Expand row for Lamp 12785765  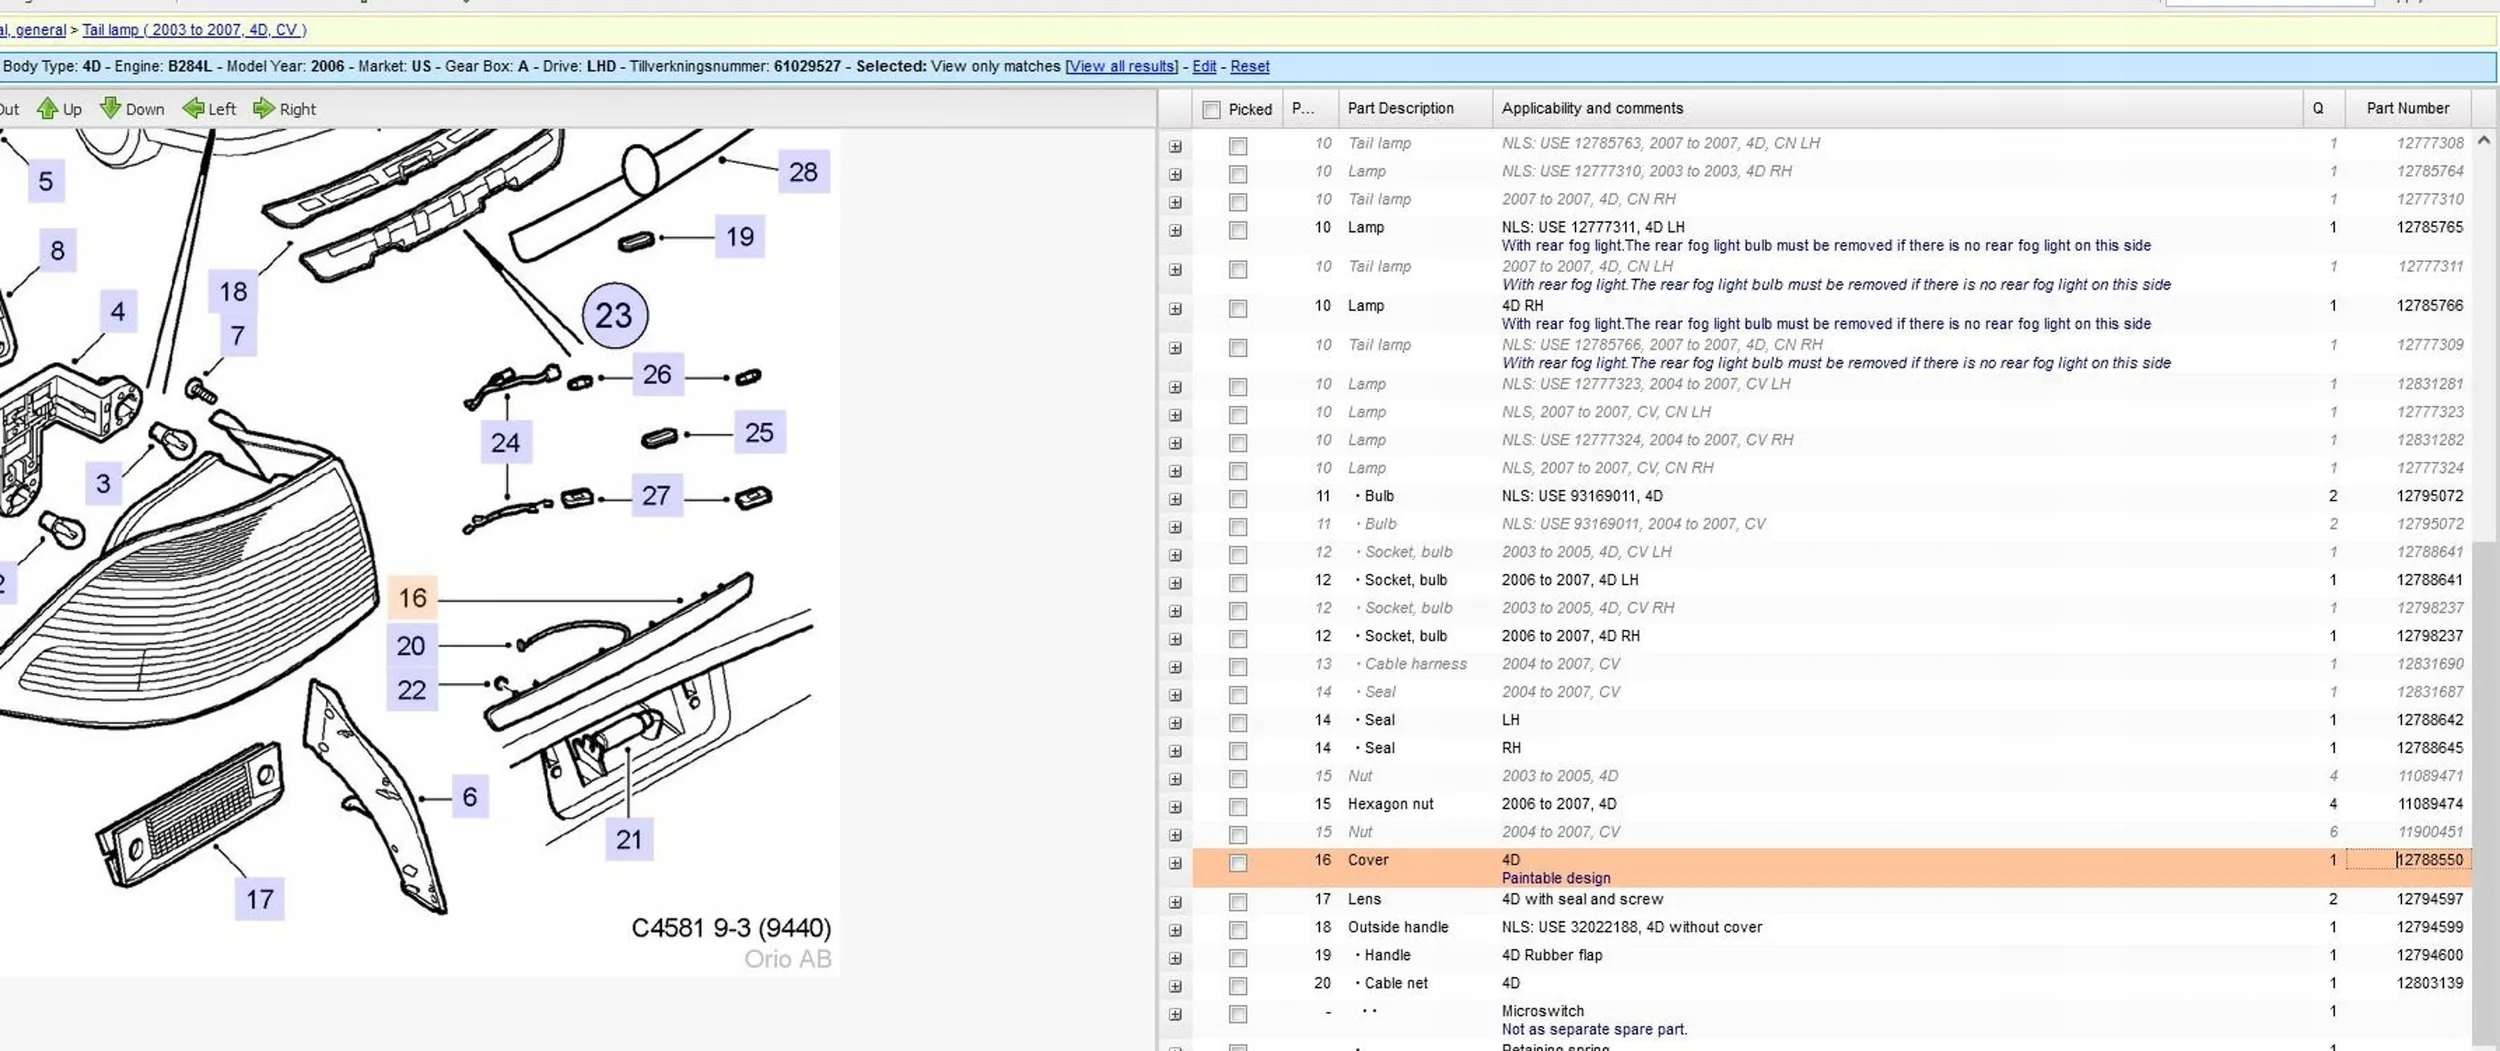pyautogui.click(x=1175, y=230)
